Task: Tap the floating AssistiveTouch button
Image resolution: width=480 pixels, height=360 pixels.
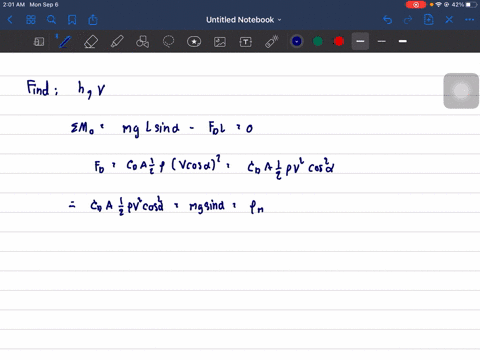Action: pos(461,91)
